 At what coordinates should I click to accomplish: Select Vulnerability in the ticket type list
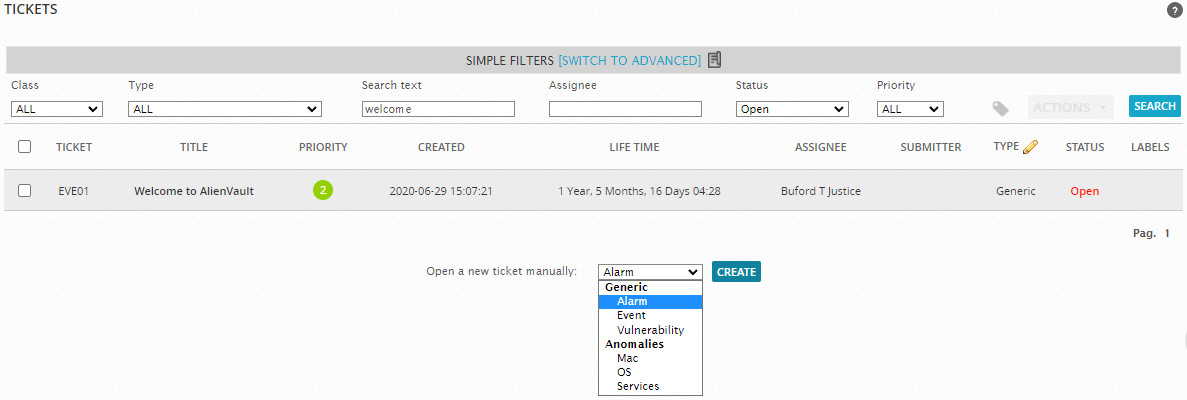coord(650,330)
